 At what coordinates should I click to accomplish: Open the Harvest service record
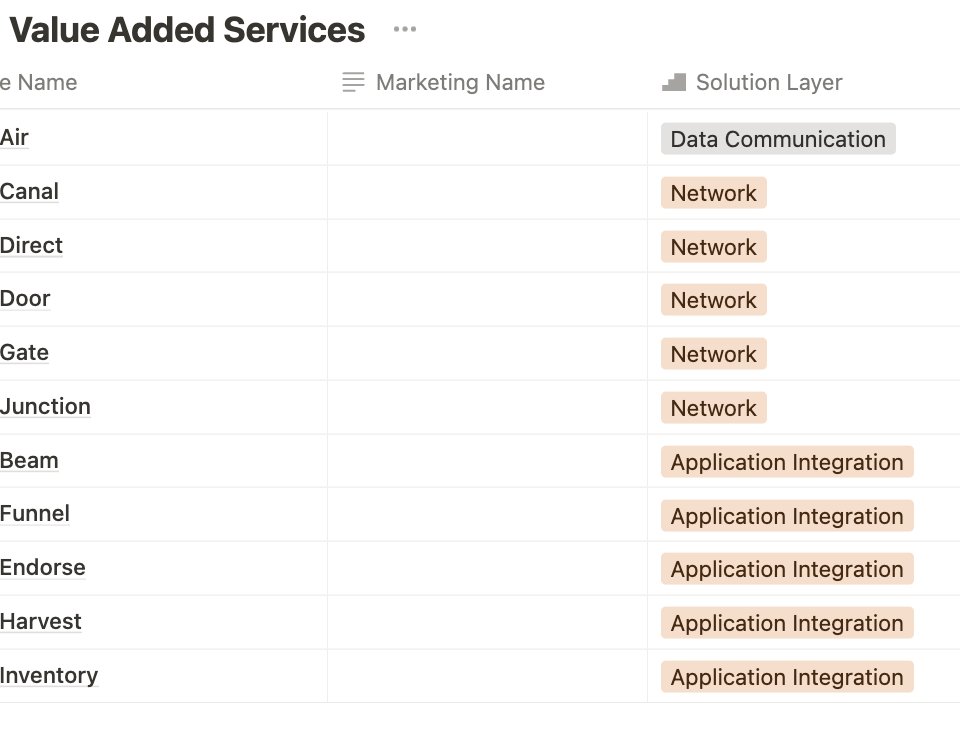click(x=41, y=621)
